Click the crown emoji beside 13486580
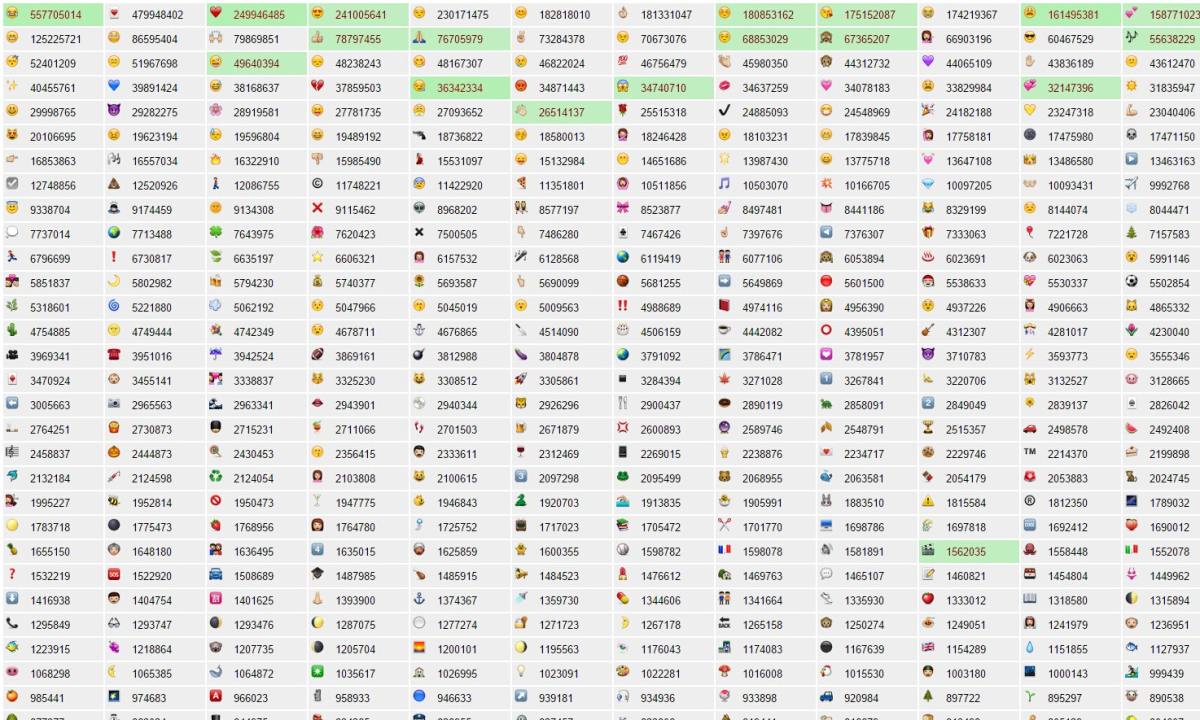Viewport: 1200px width, 720px height. 1030,160
